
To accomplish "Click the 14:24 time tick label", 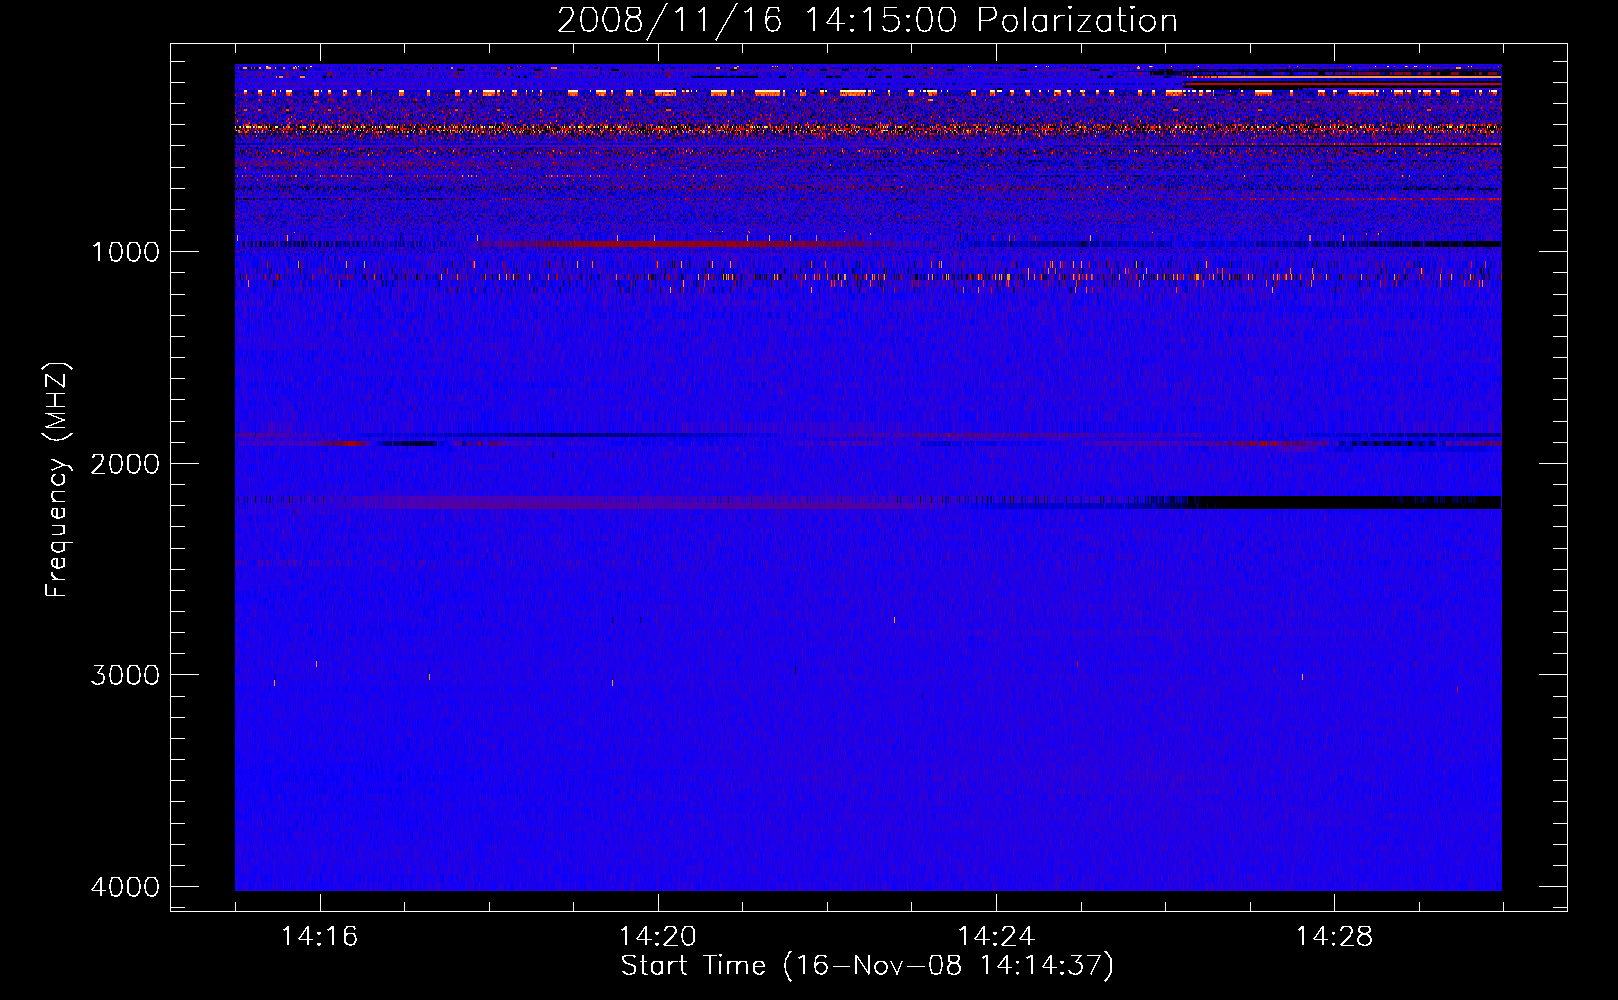I will [996, 936].
